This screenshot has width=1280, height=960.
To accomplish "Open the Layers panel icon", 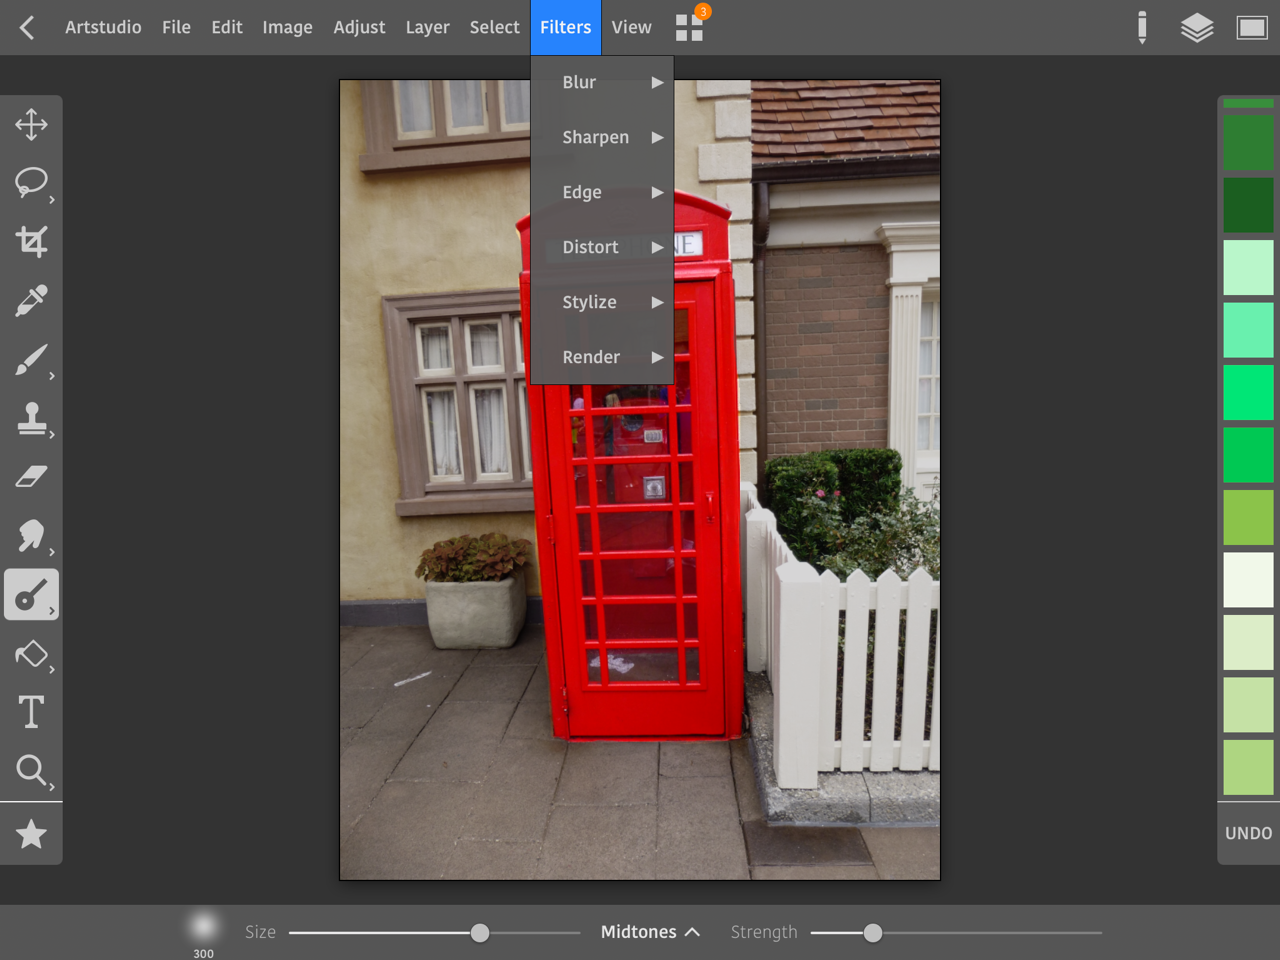I will (1196, 28).
